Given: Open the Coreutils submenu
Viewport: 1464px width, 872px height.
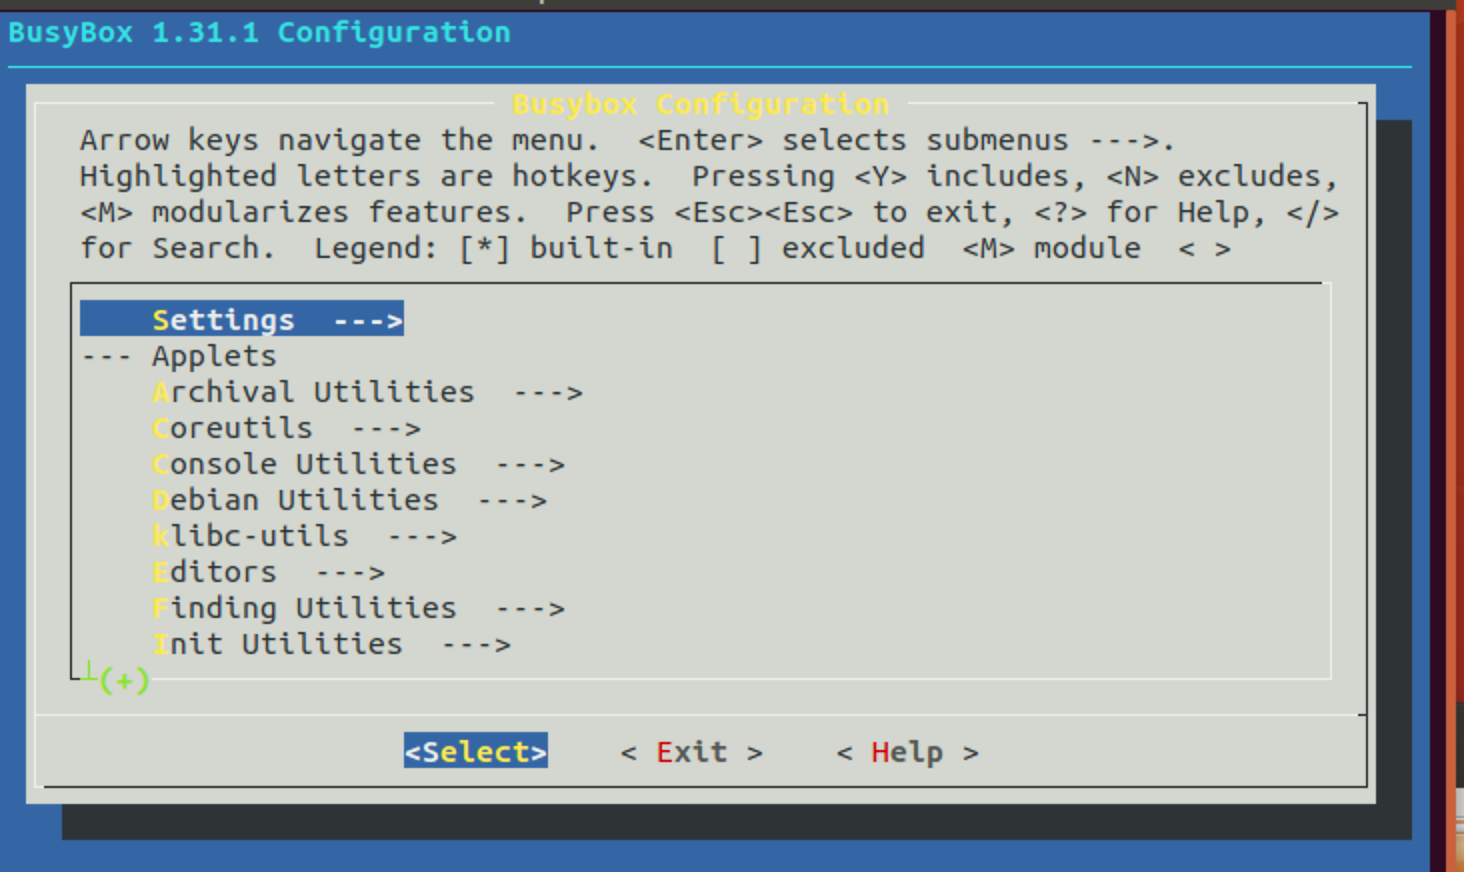Looking at the screenshot, I should tap(286, 428).
